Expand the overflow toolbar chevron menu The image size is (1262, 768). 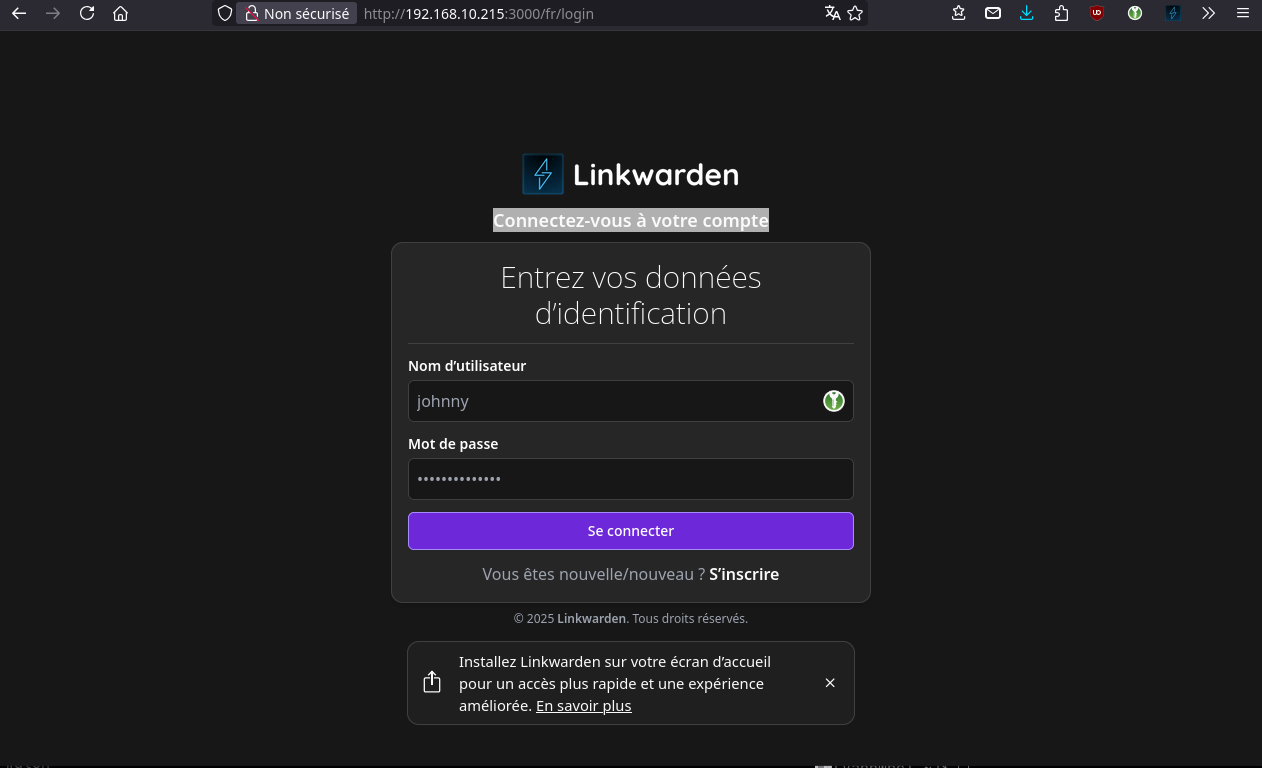pyautogui.click(x=1208, y=14)
